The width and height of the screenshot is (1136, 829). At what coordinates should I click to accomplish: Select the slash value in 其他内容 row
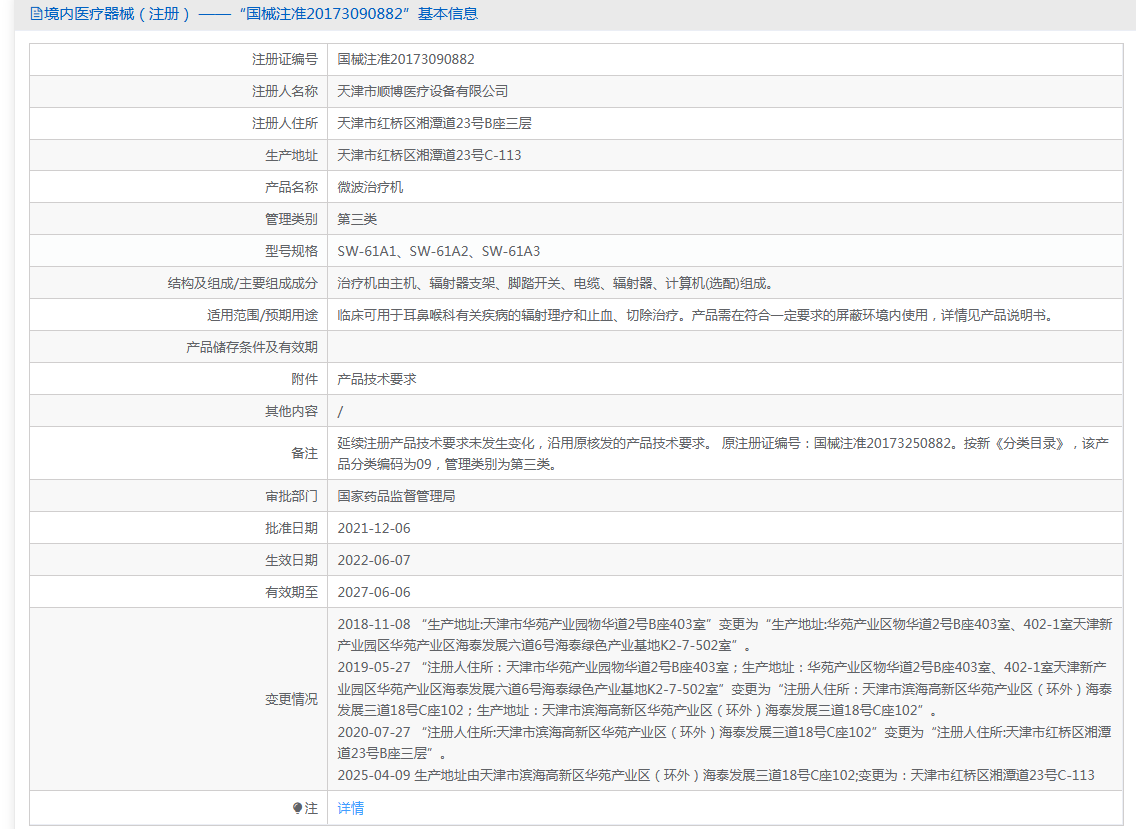point(341,412)
